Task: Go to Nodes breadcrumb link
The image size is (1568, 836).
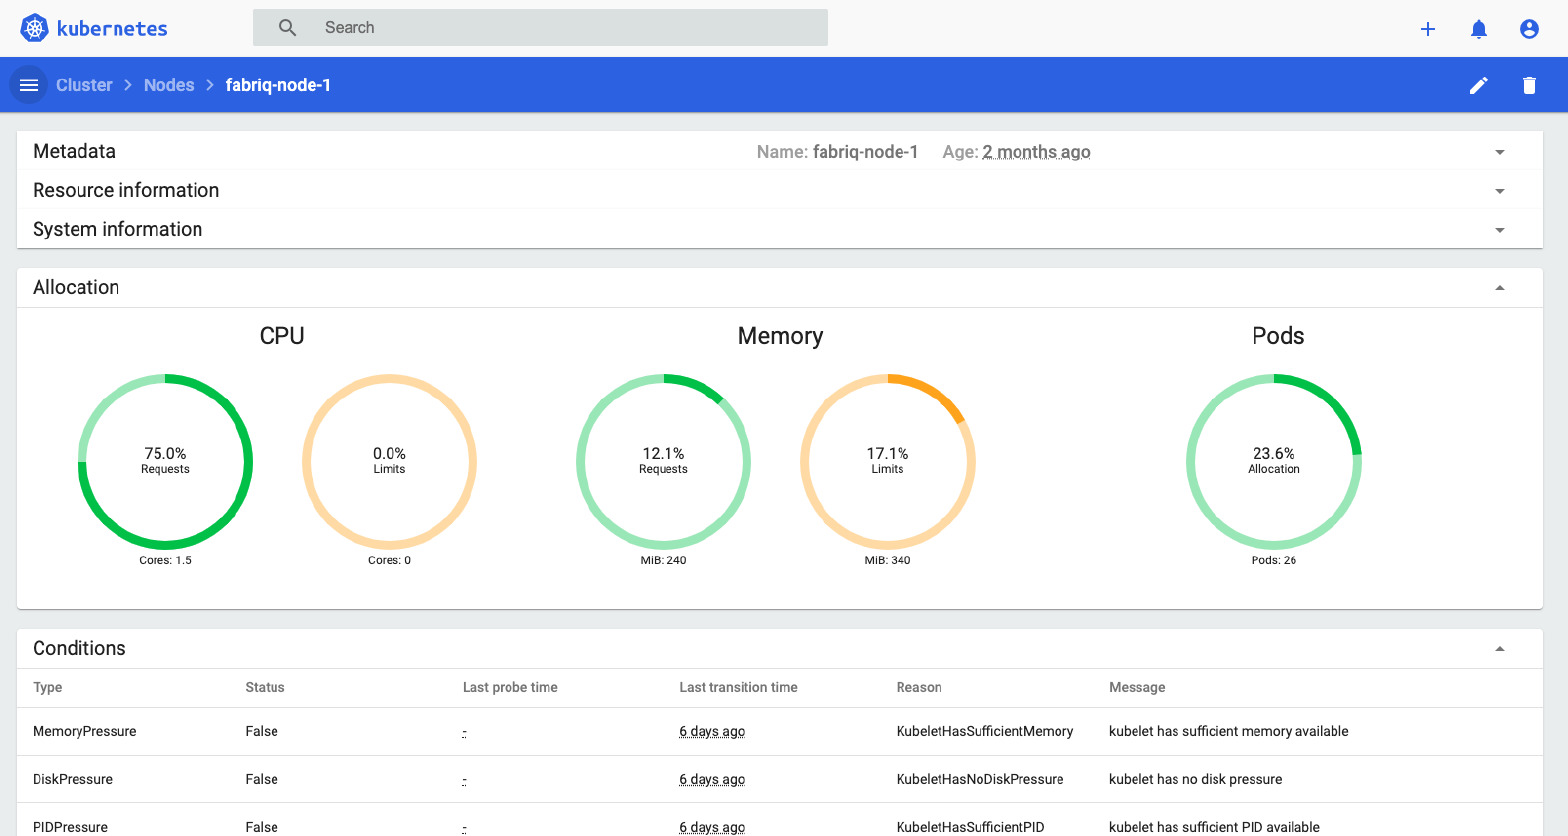Action: (169, 85)
